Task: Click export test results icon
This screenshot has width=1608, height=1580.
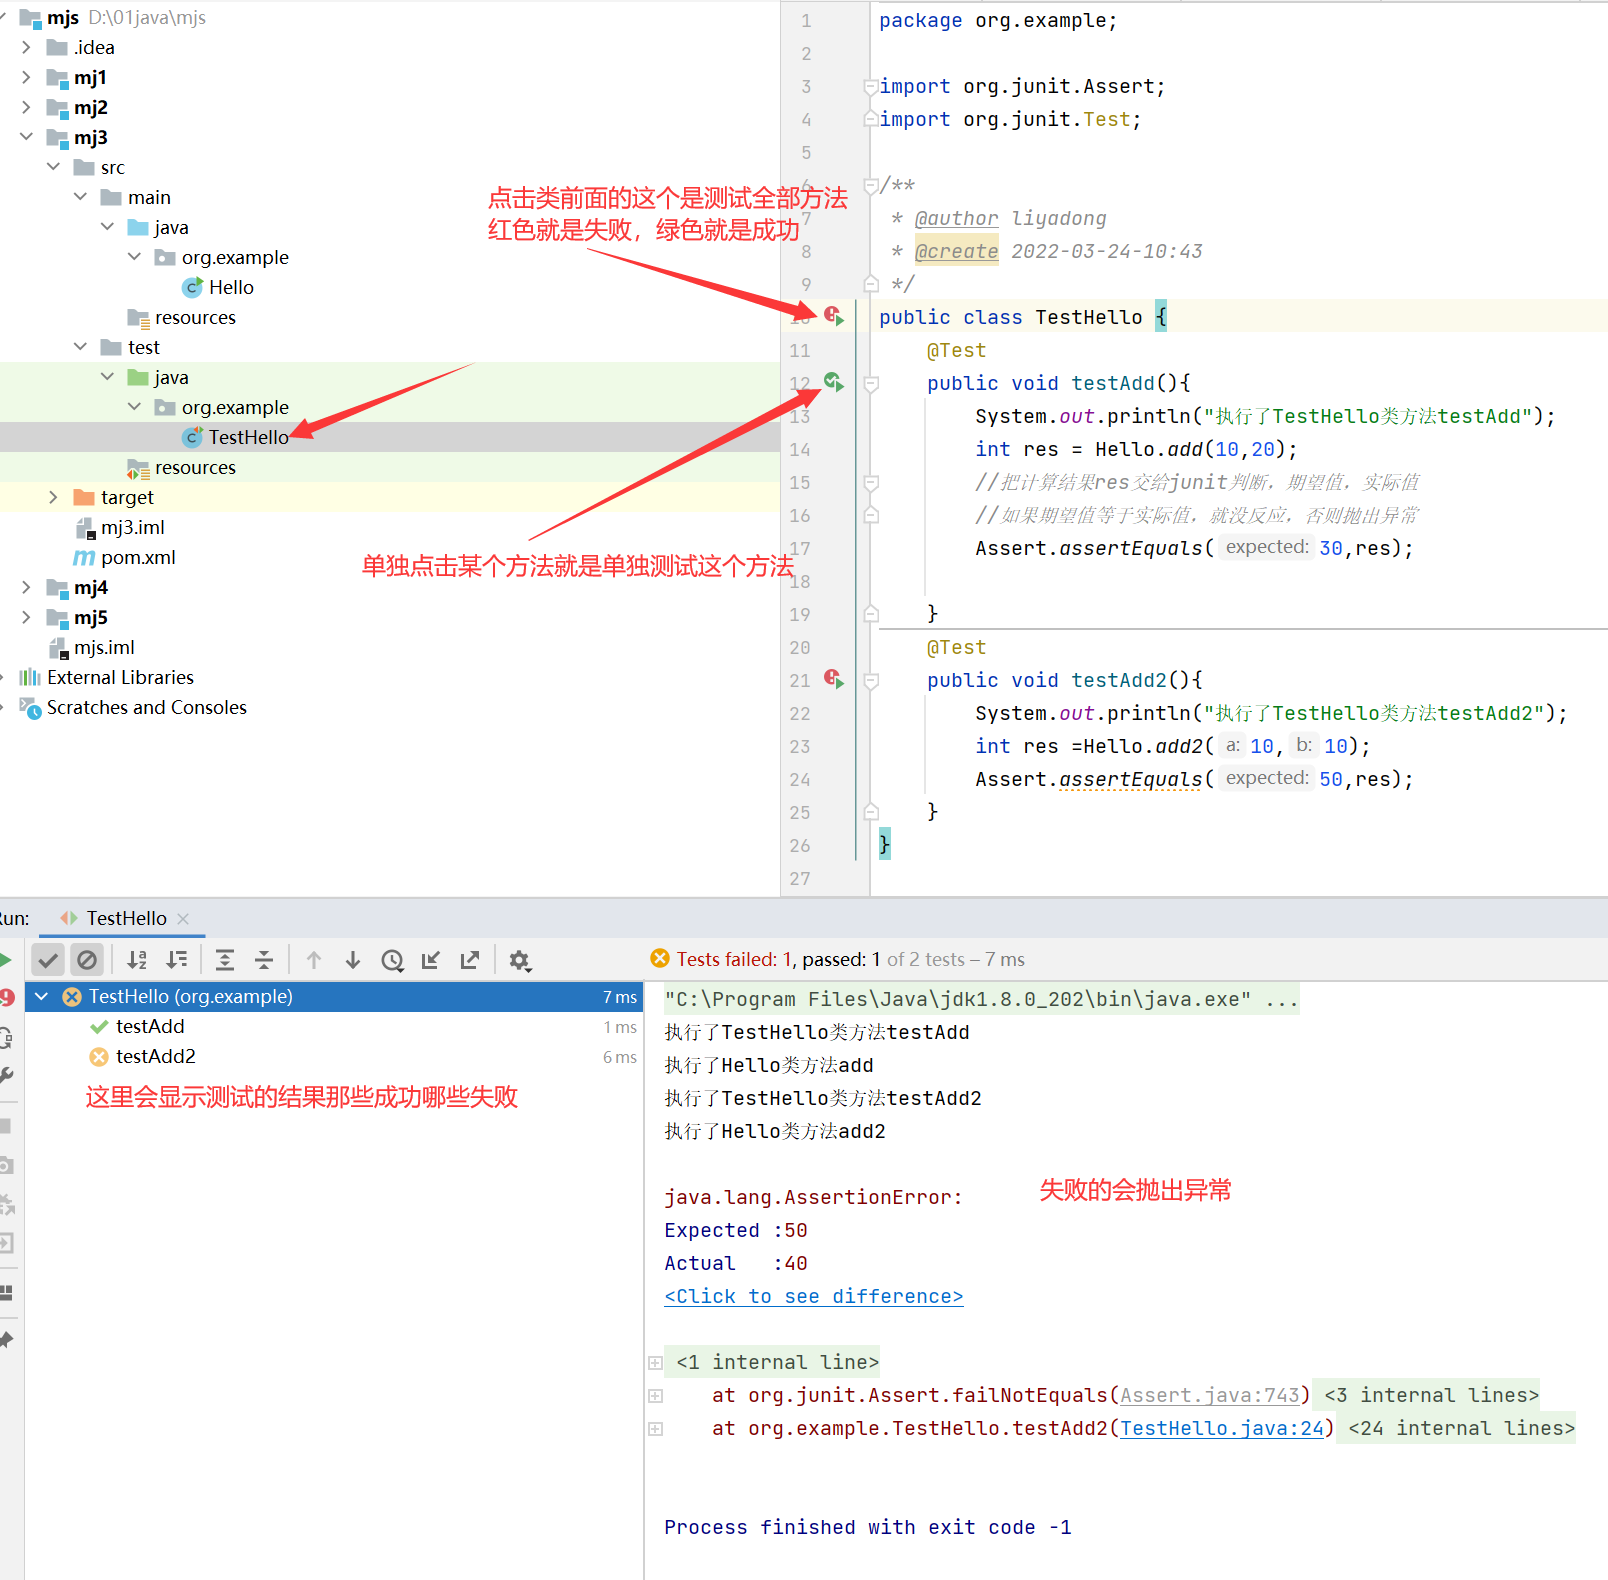Action: [470, 960]
